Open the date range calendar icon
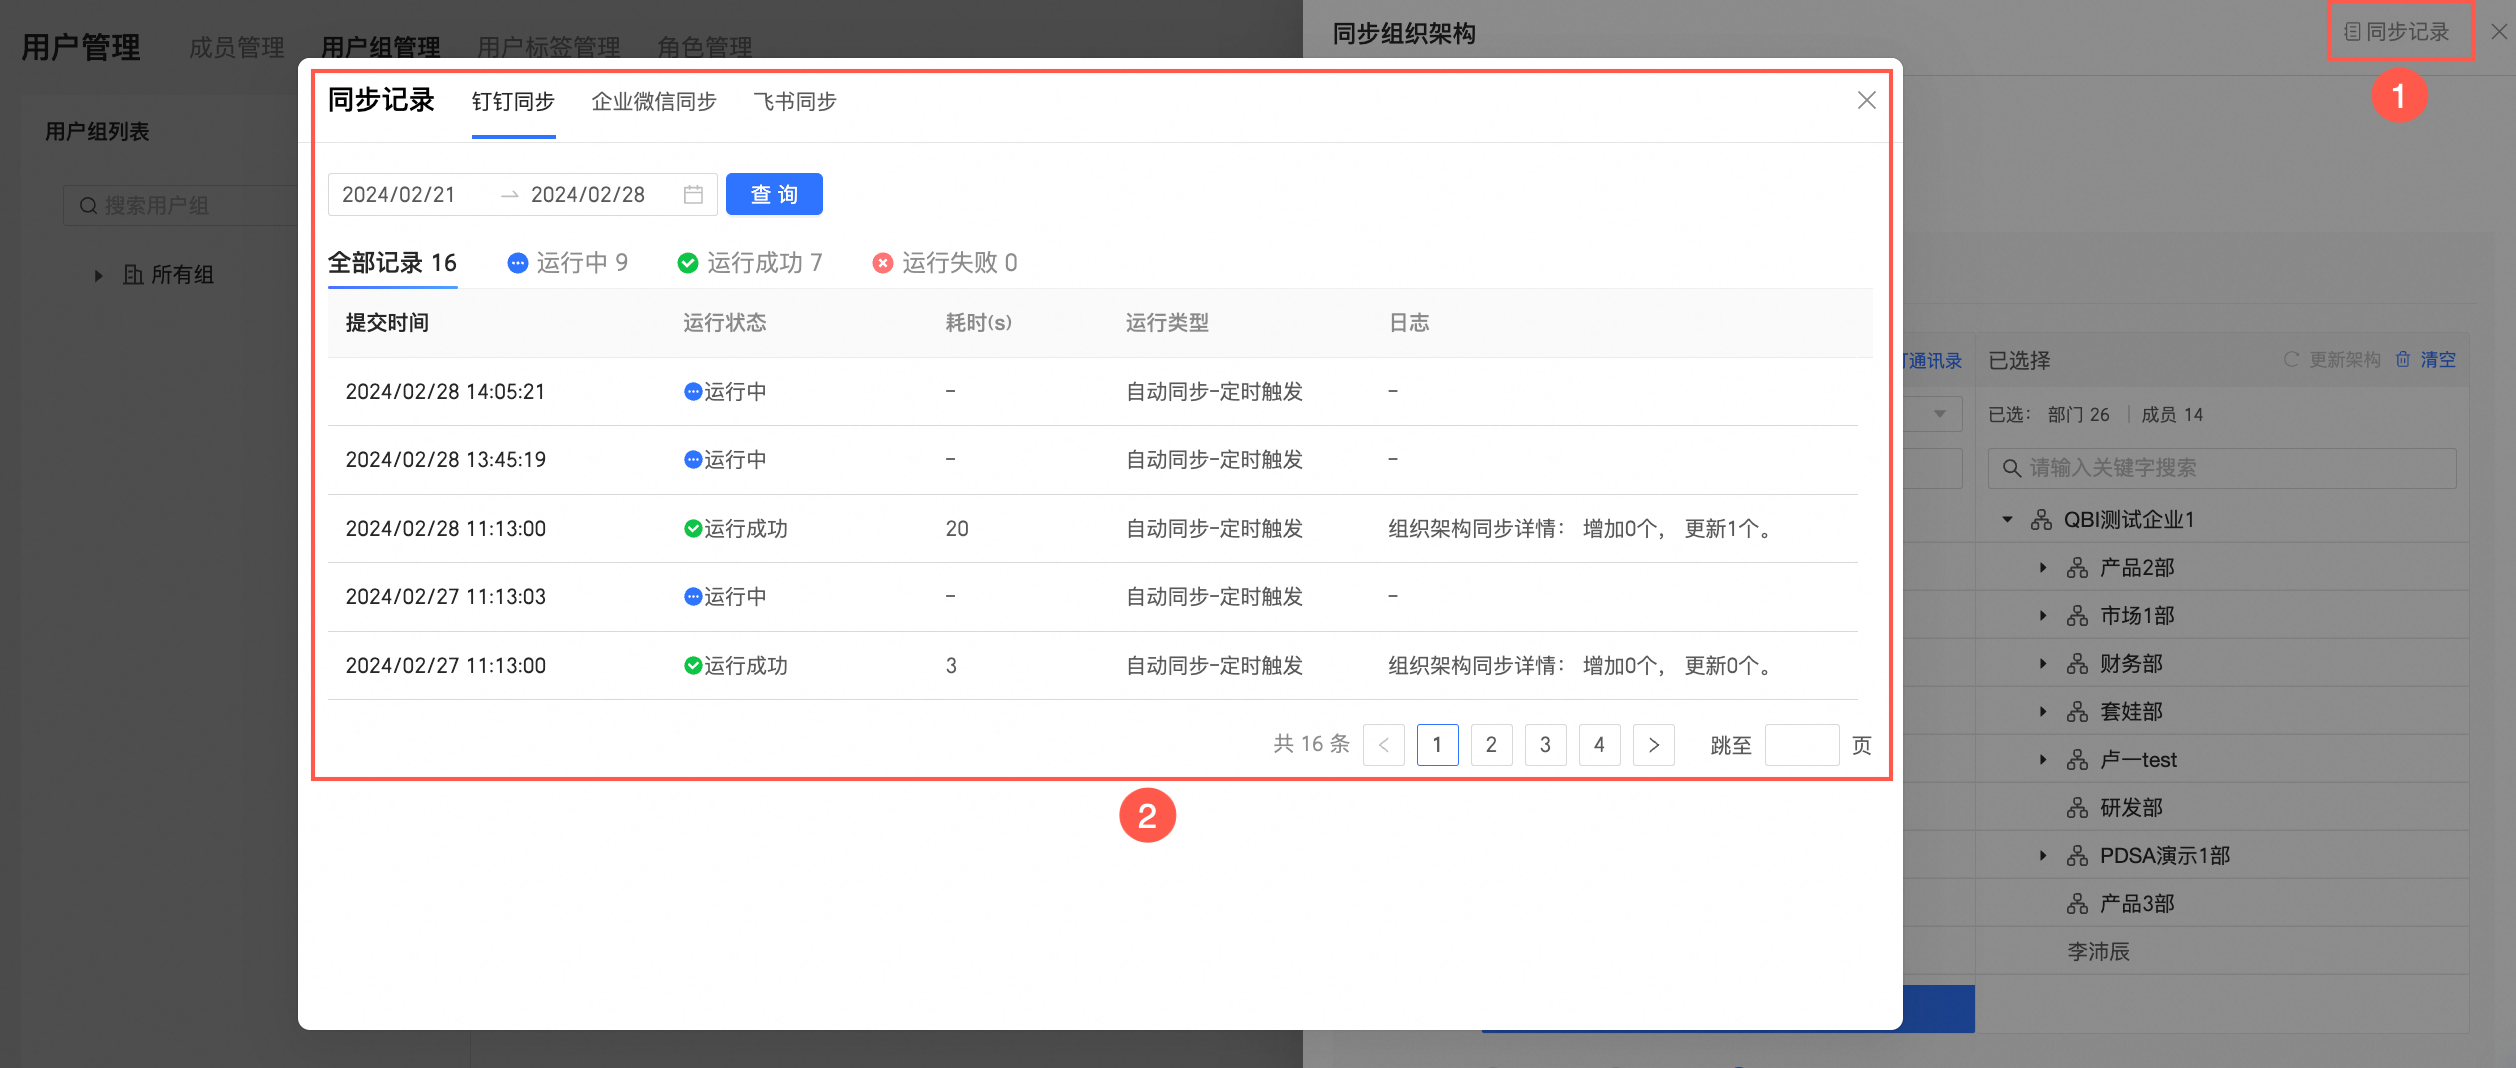This screenshot has width=2516, height=1068. [x=693, y=194]
